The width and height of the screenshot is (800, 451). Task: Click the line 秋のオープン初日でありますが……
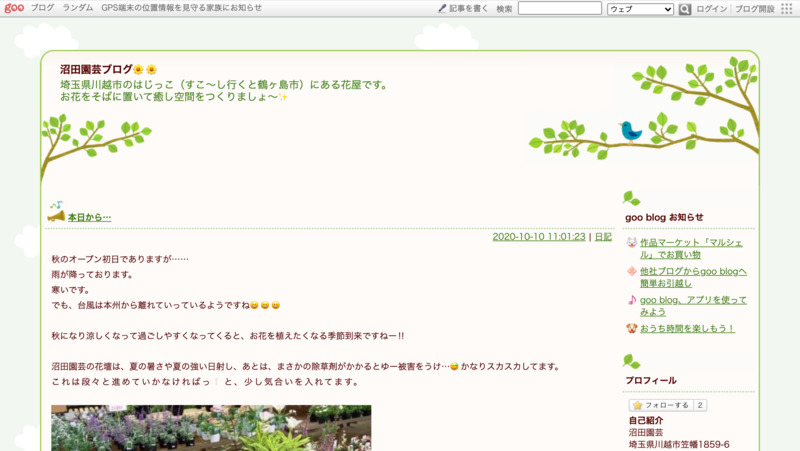tap(120, 259)
